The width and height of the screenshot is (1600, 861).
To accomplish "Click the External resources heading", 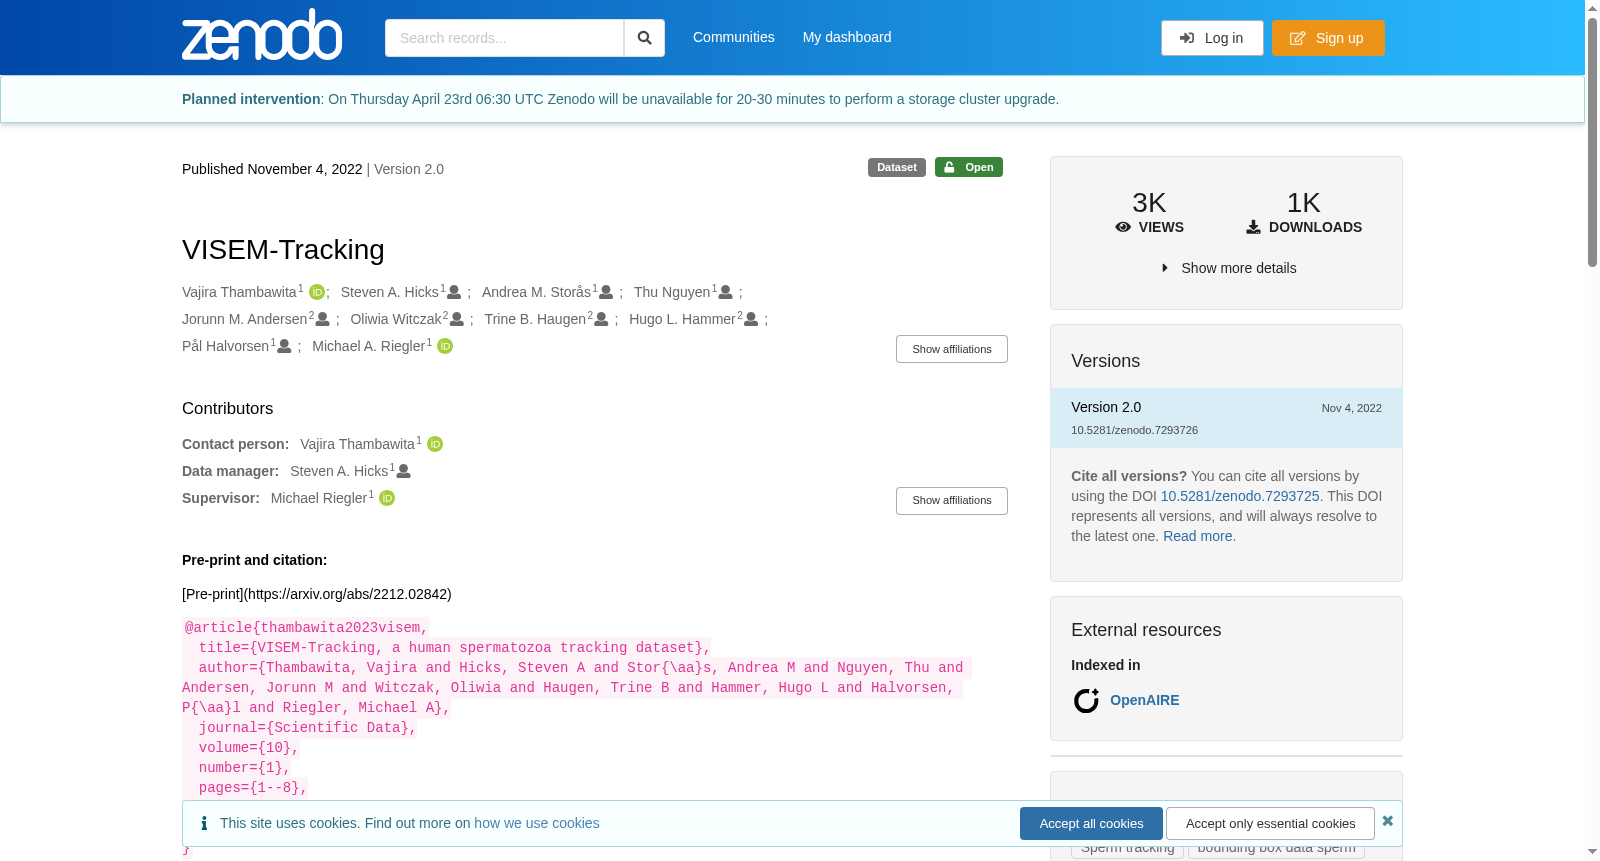I will [1146, 630].
